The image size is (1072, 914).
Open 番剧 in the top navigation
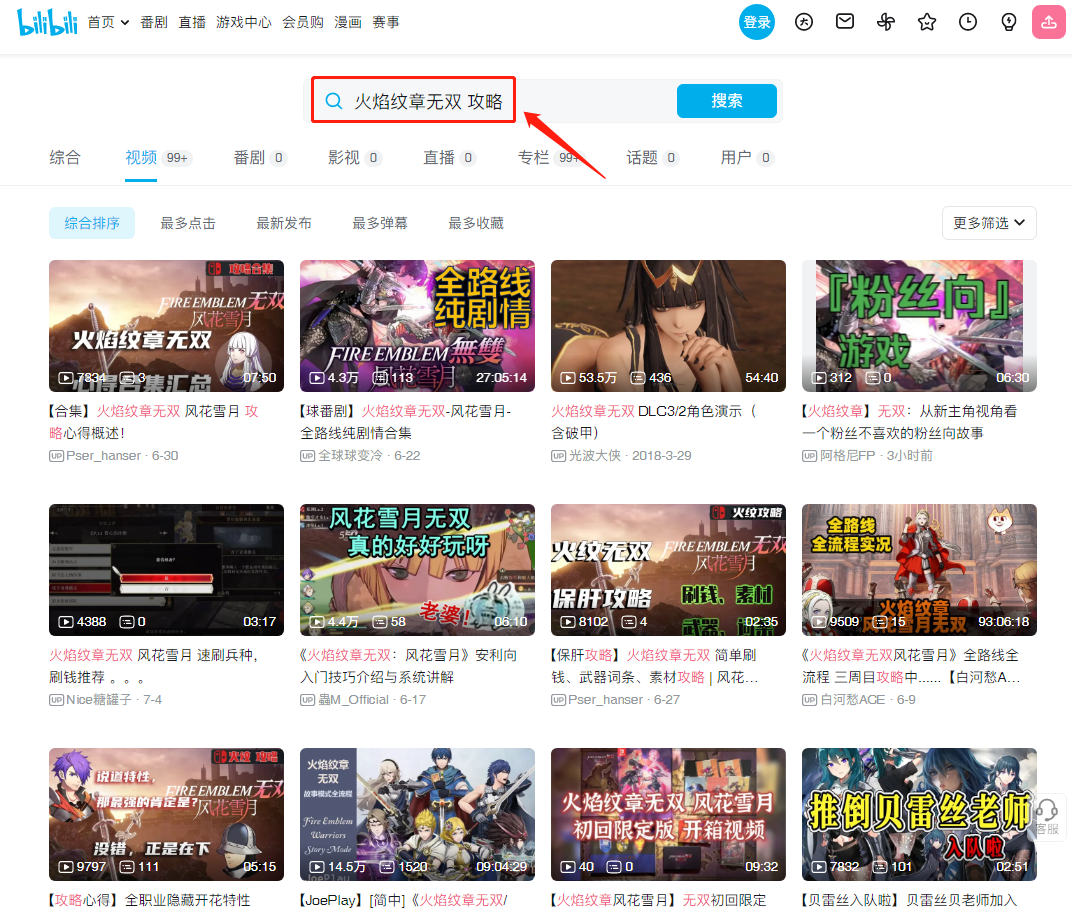154,23
